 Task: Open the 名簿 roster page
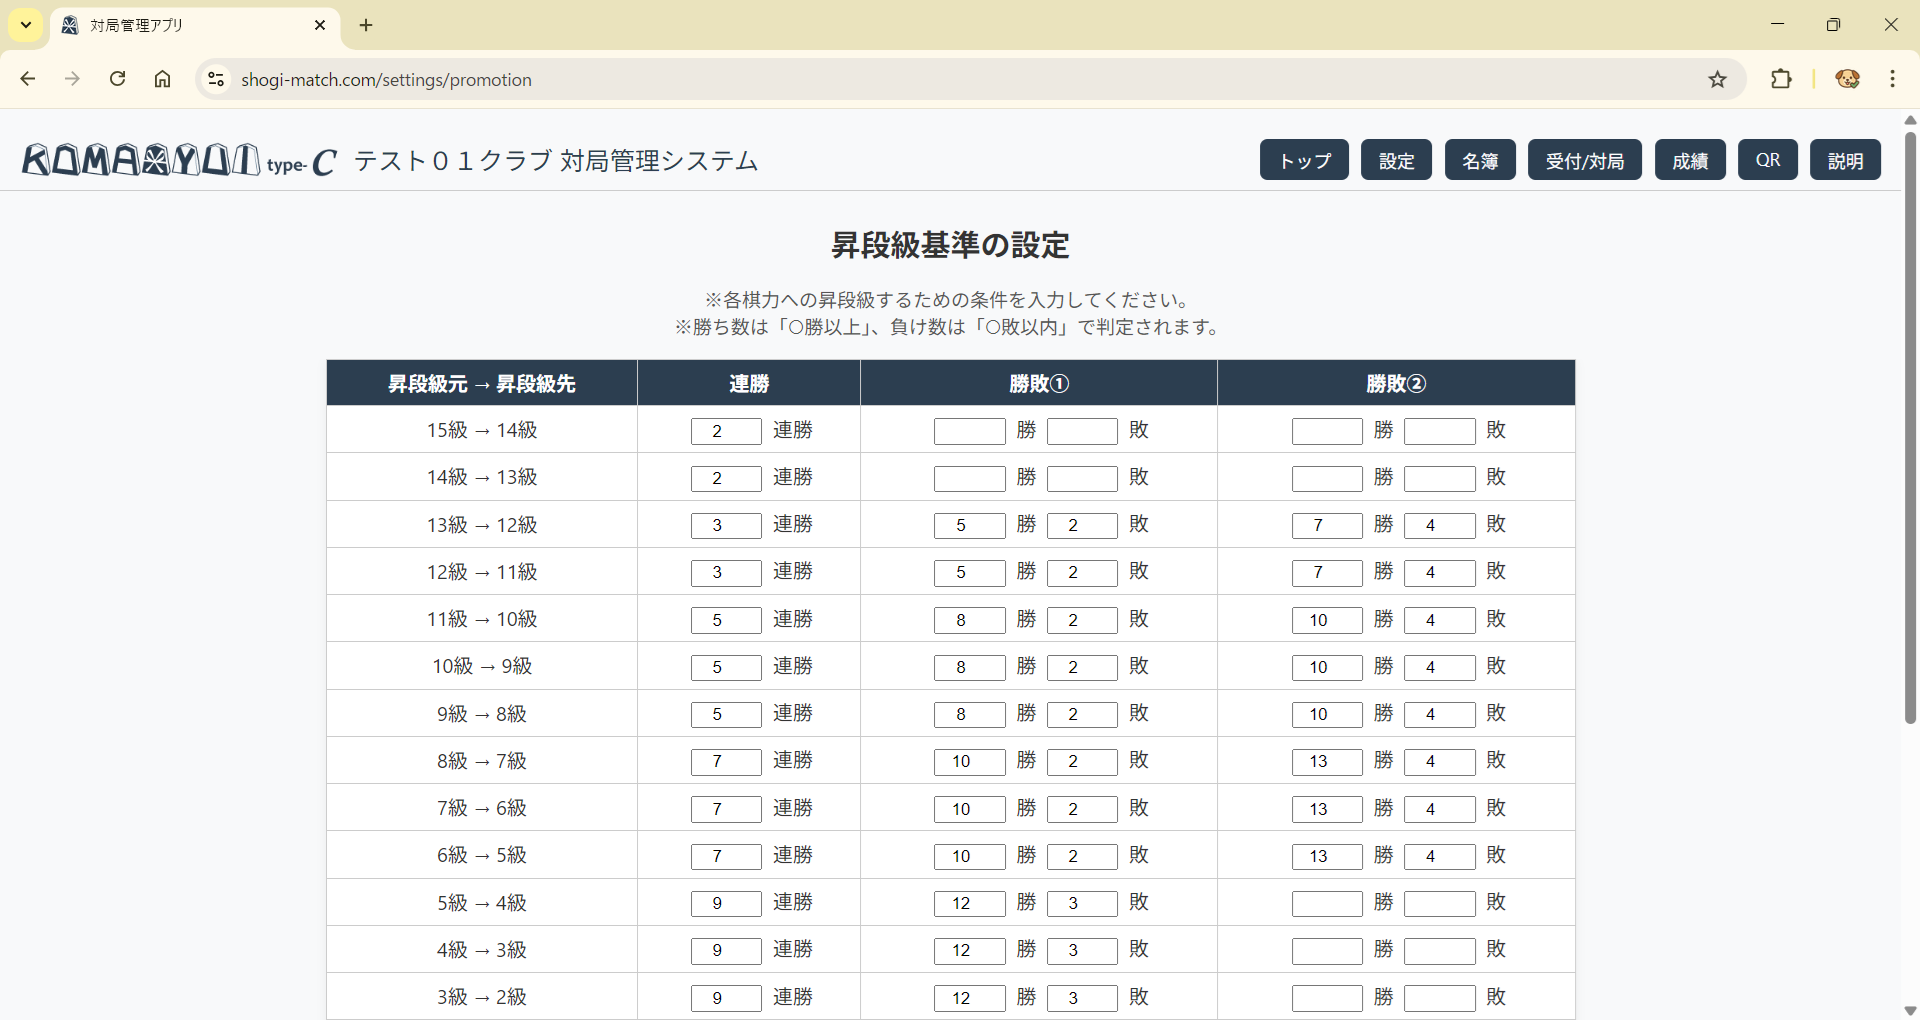[1480, 160]
